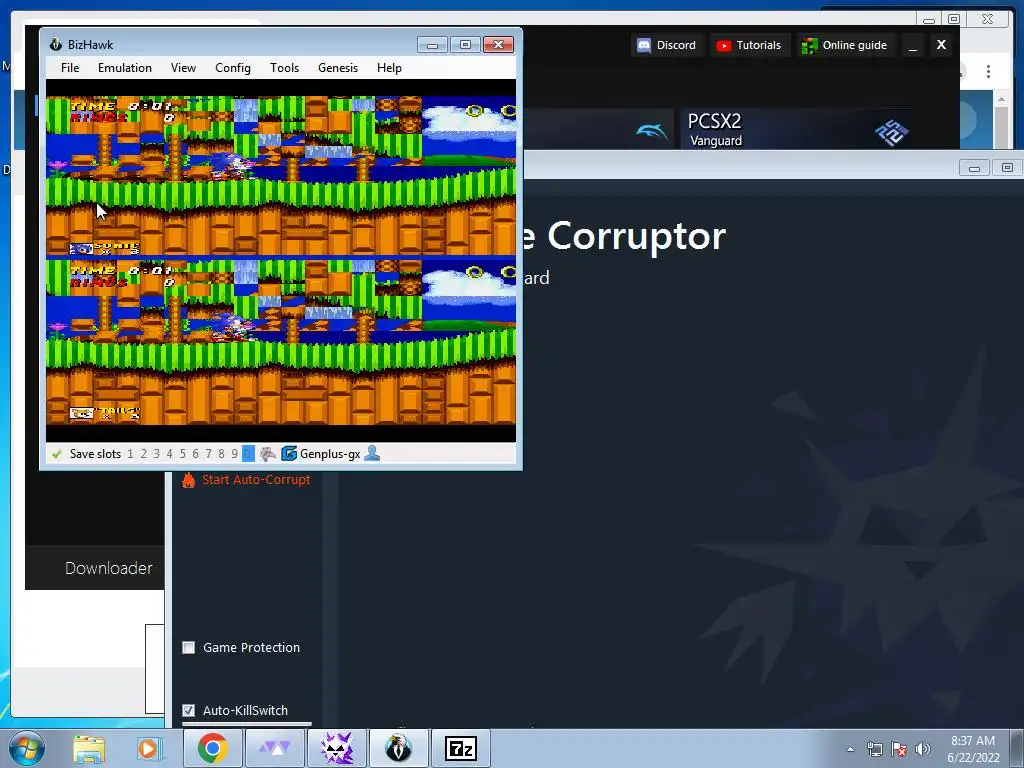This screenshot has height=768, width=1024.
Task: Click the emulator game display area
Action: (281, 261)
